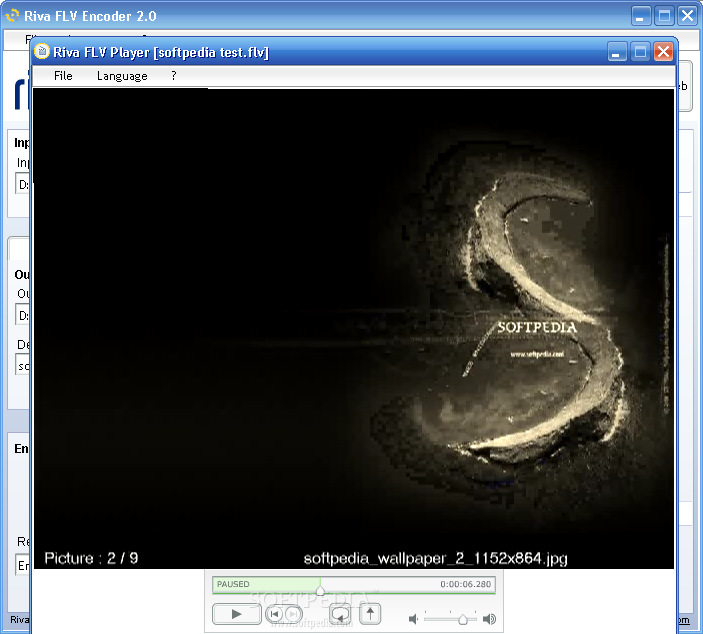This screenshot has width=703, height=634.
Task: Click the 0:00:06.280 timecode
Action: [x=465, y=584]
